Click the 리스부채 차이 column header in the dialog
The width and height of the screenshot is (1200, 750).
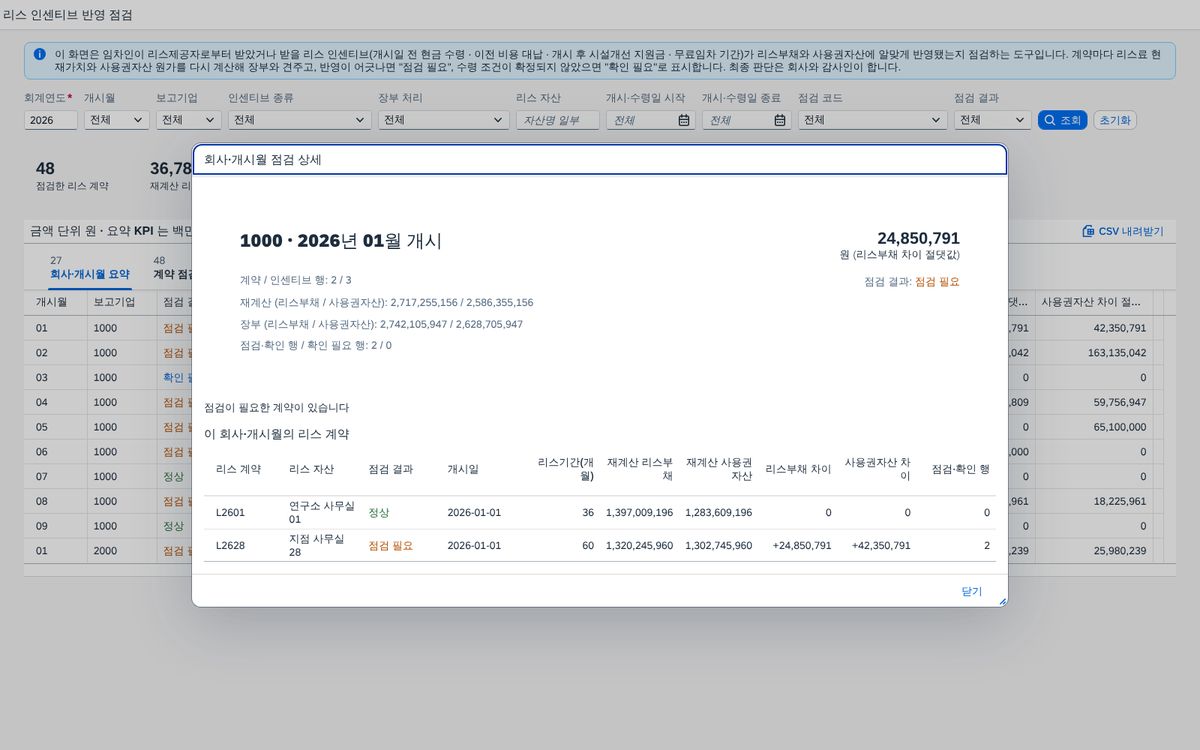(x=798, y=469)
